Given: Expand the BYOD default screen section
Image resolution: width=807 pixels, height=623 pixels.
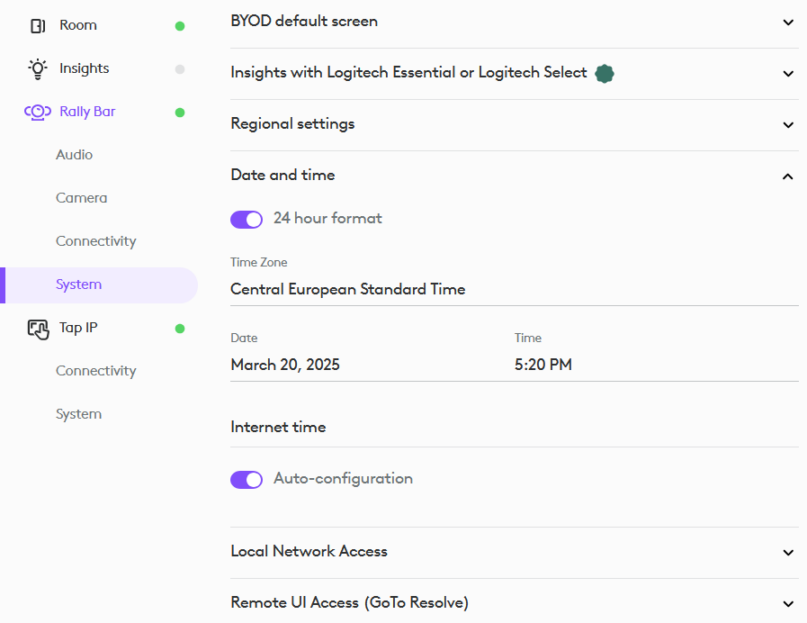Looking at the screenshot, I should pos(786,20).
